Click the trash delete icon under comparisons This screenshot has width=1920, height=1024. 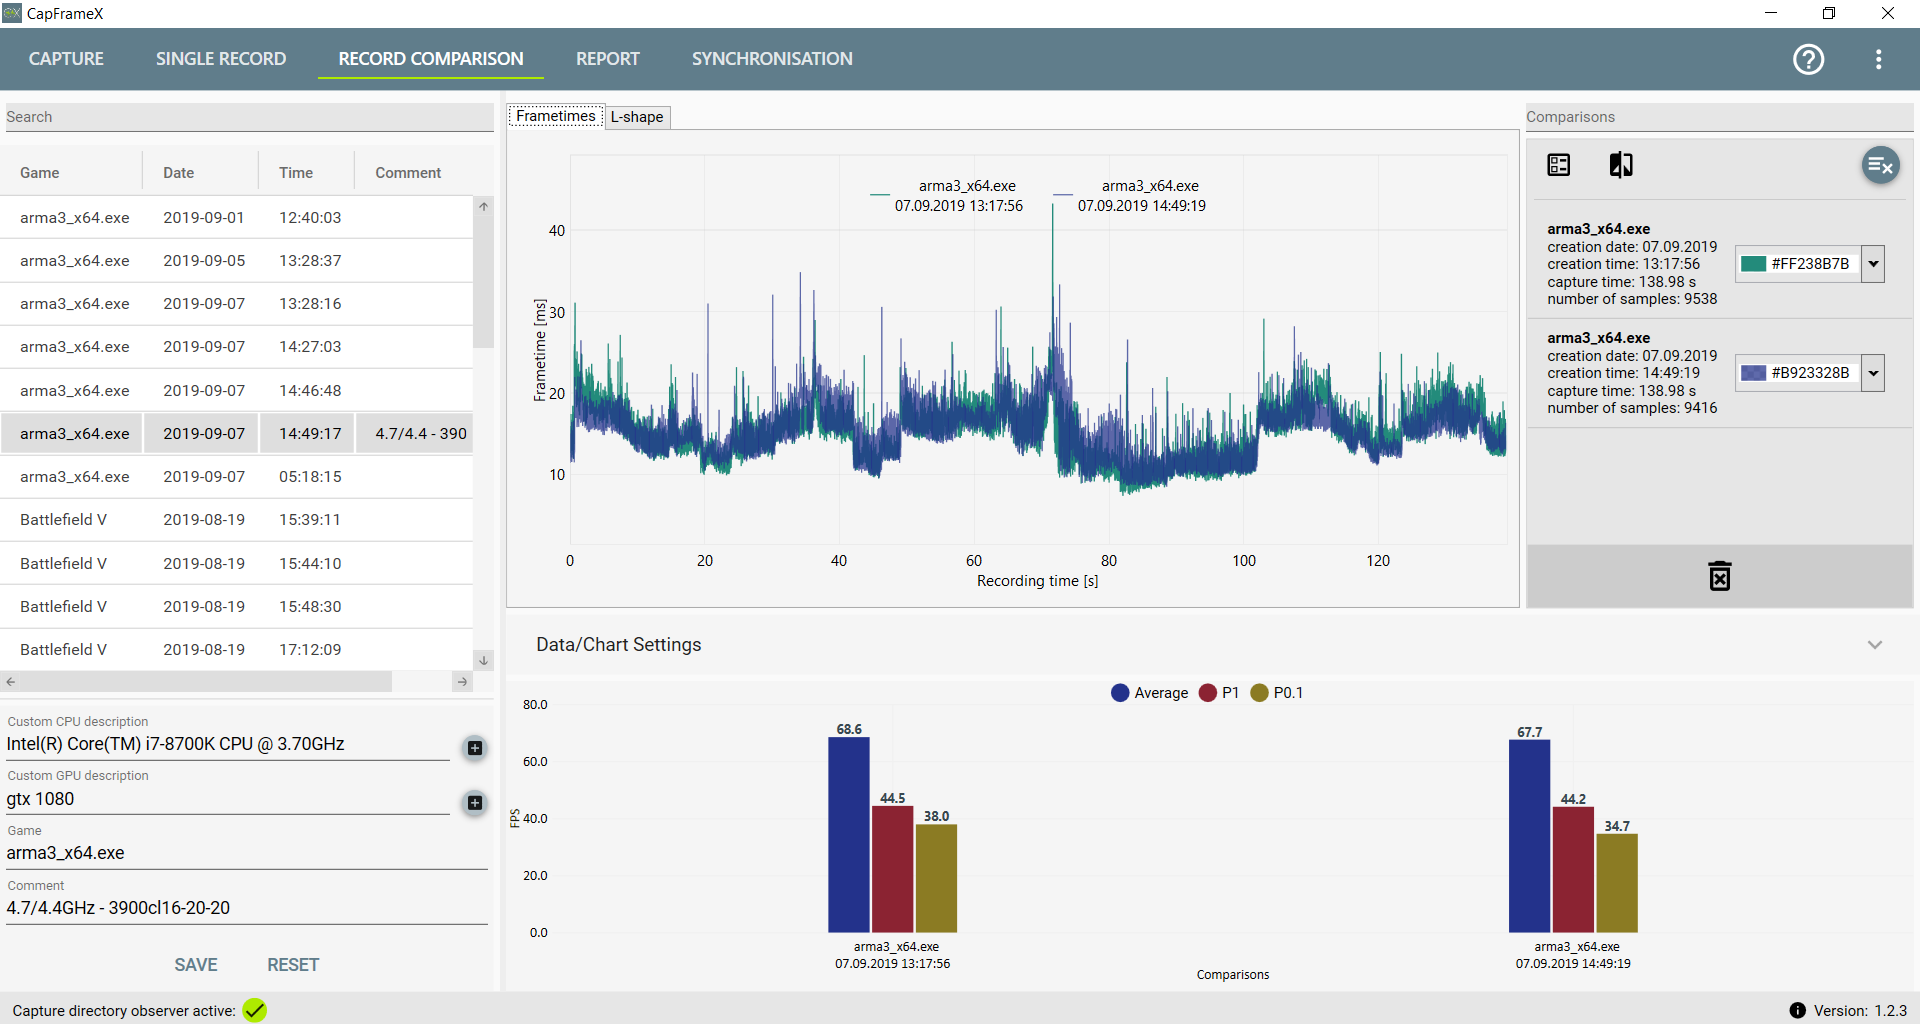point(1719,576)
